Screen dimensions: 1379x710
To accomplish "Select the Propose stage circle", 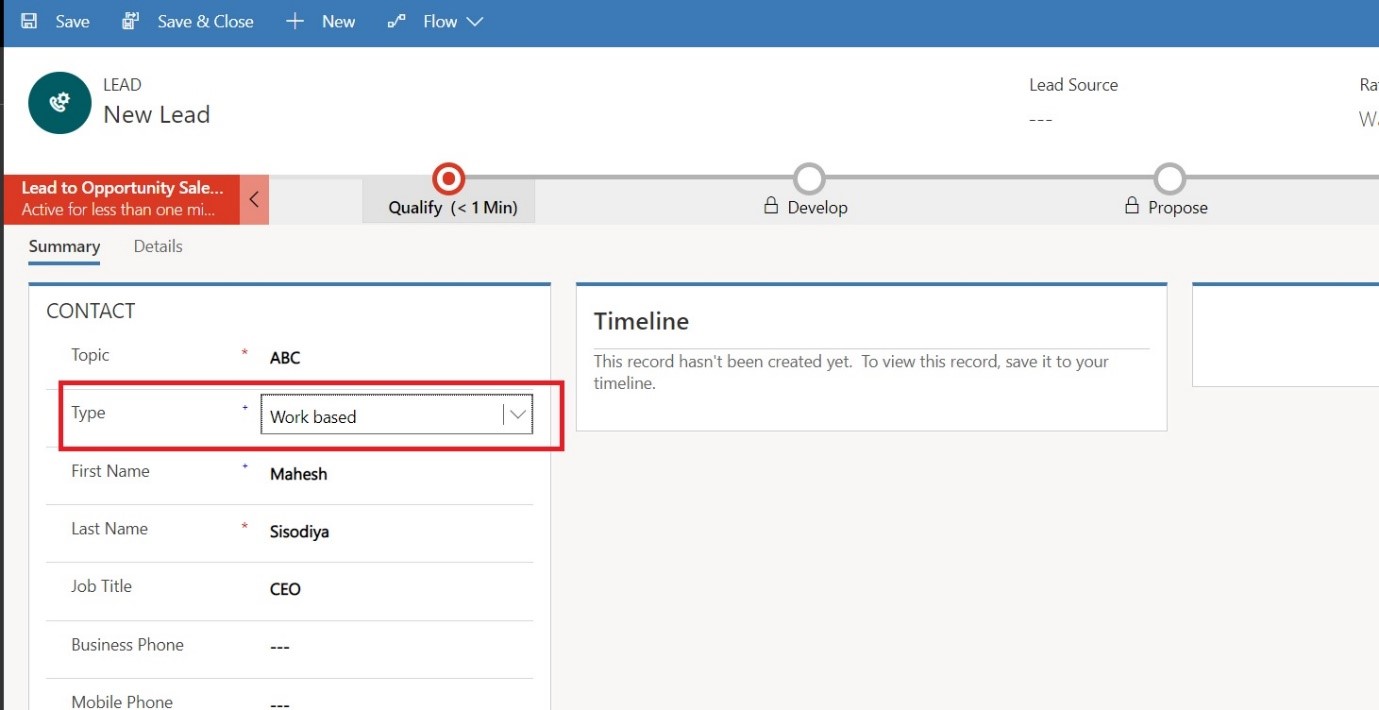I will [1169, 179].
